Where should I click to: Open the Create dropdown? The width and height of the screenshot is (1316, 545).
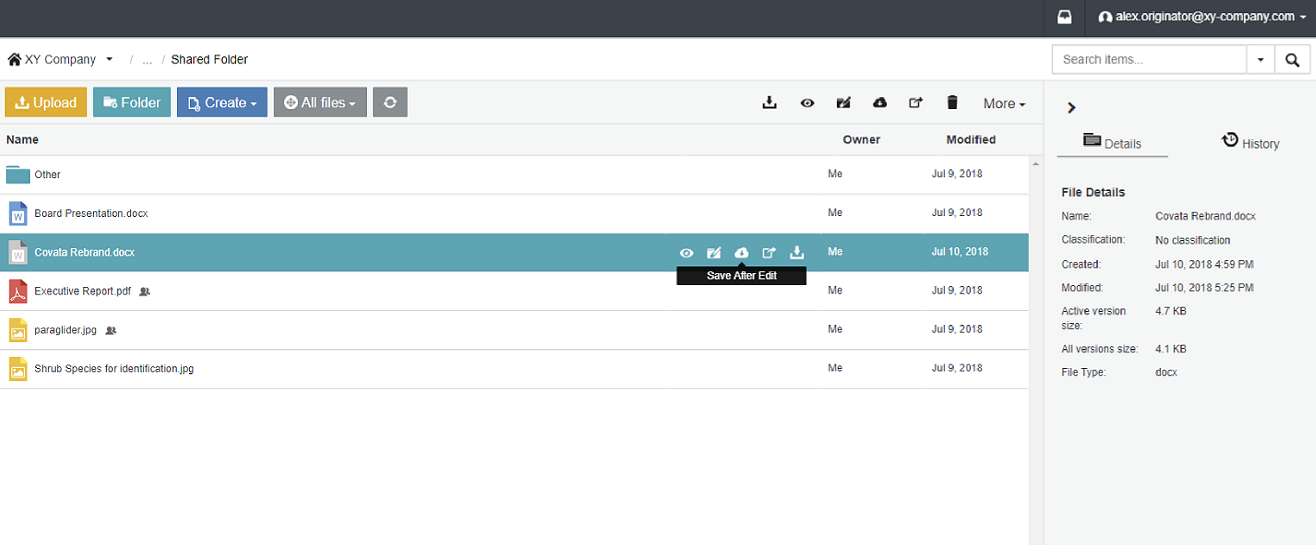click(x=222, y=102)
